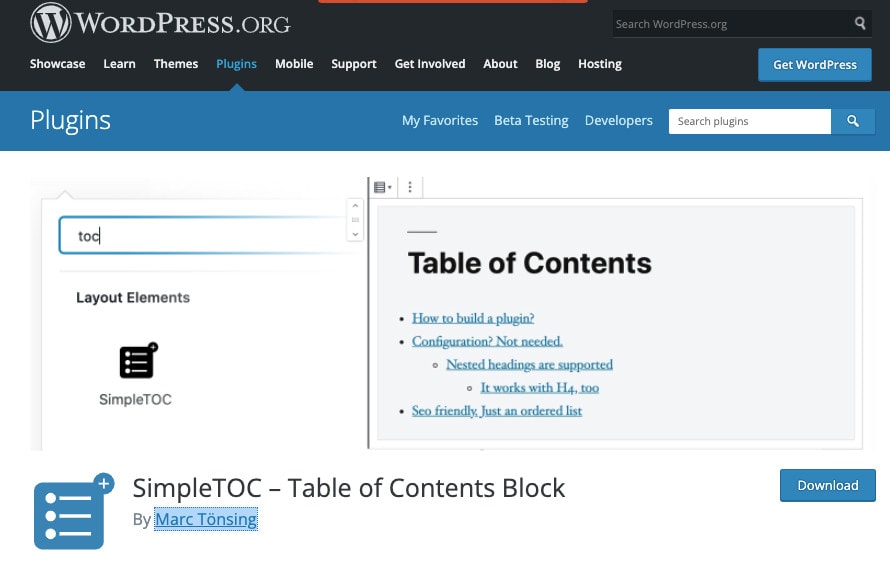Click the WordPress.org search magnifier icon

pyautogui.click(x=860, y=23)
